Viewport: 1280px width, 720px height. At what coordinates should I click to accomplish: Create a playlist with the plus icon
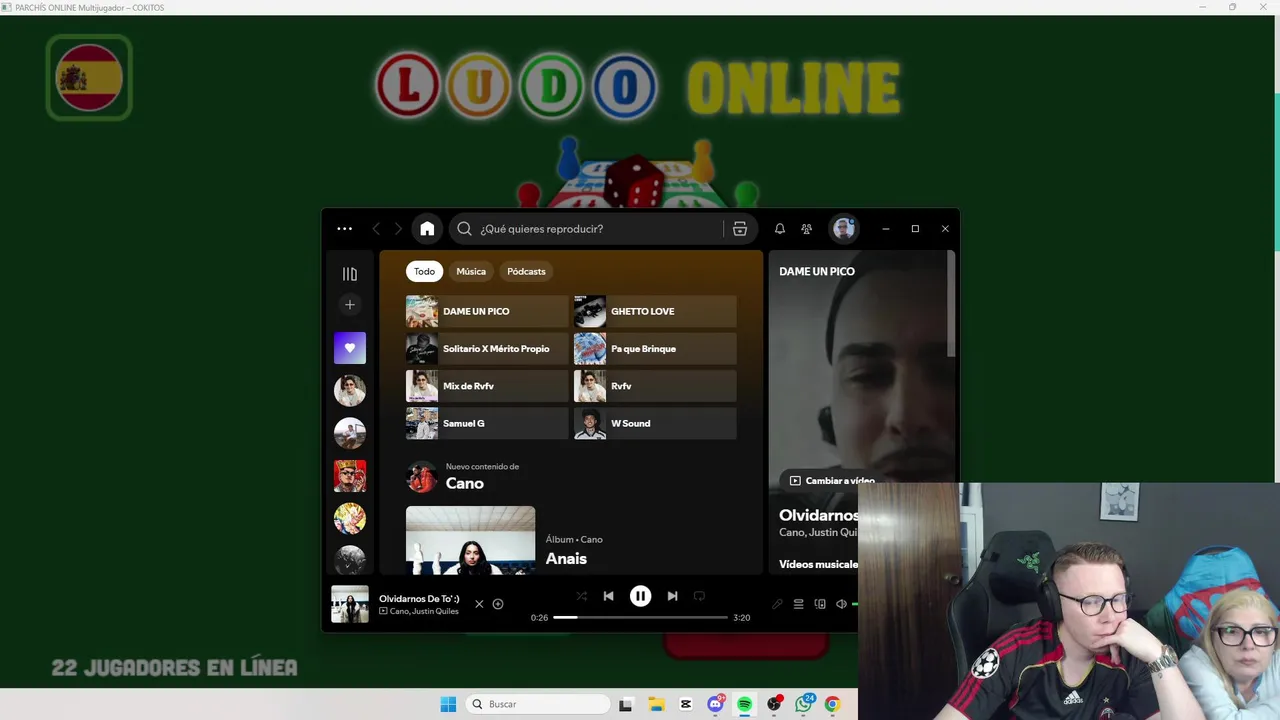click(x=350, y=304)
